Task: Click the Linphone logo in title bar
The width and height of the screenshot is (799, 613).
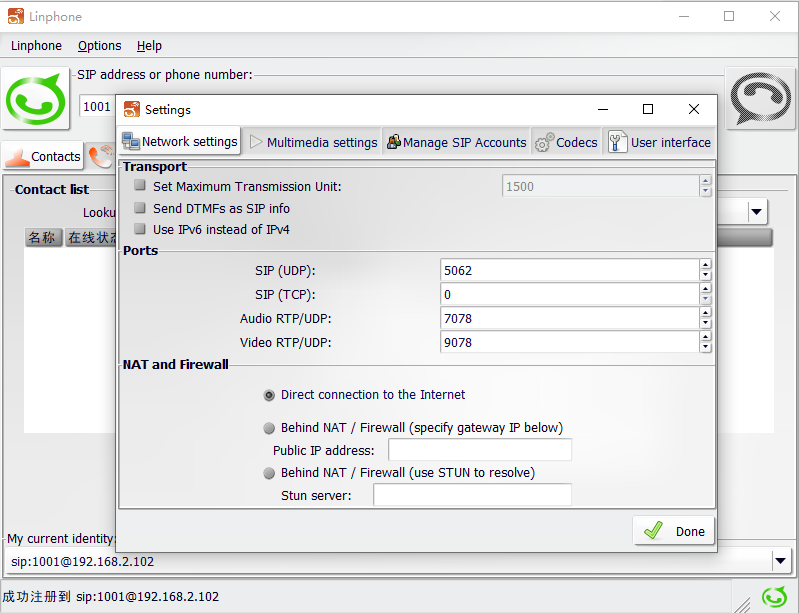Action: pos(16,16)
